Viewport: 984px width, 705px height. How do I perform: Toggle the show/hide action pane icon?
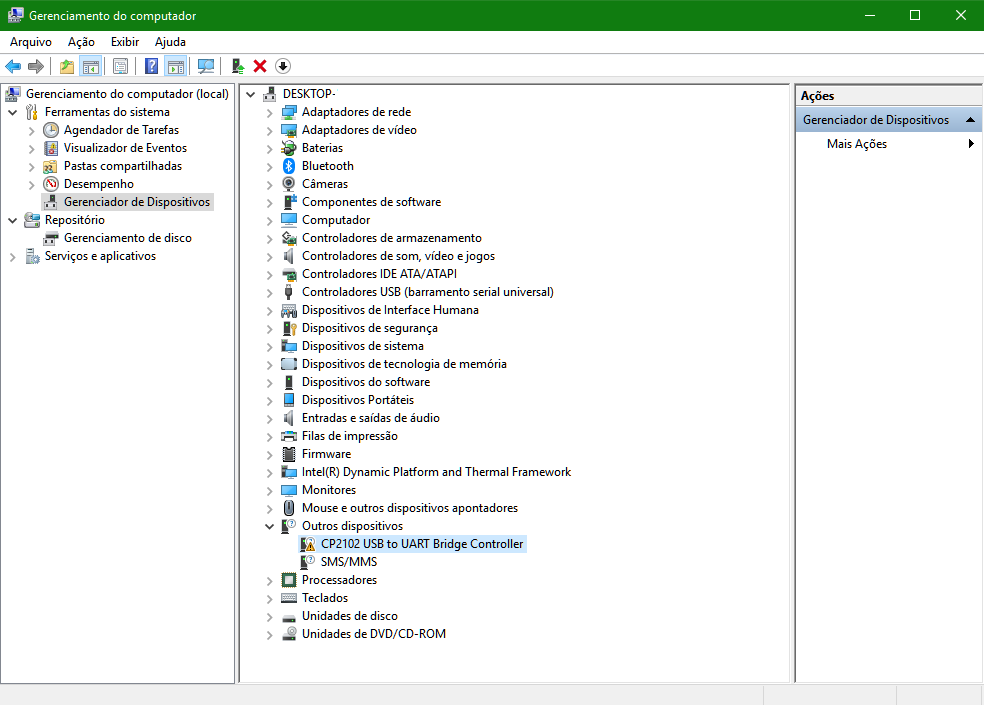coord(176,66)
